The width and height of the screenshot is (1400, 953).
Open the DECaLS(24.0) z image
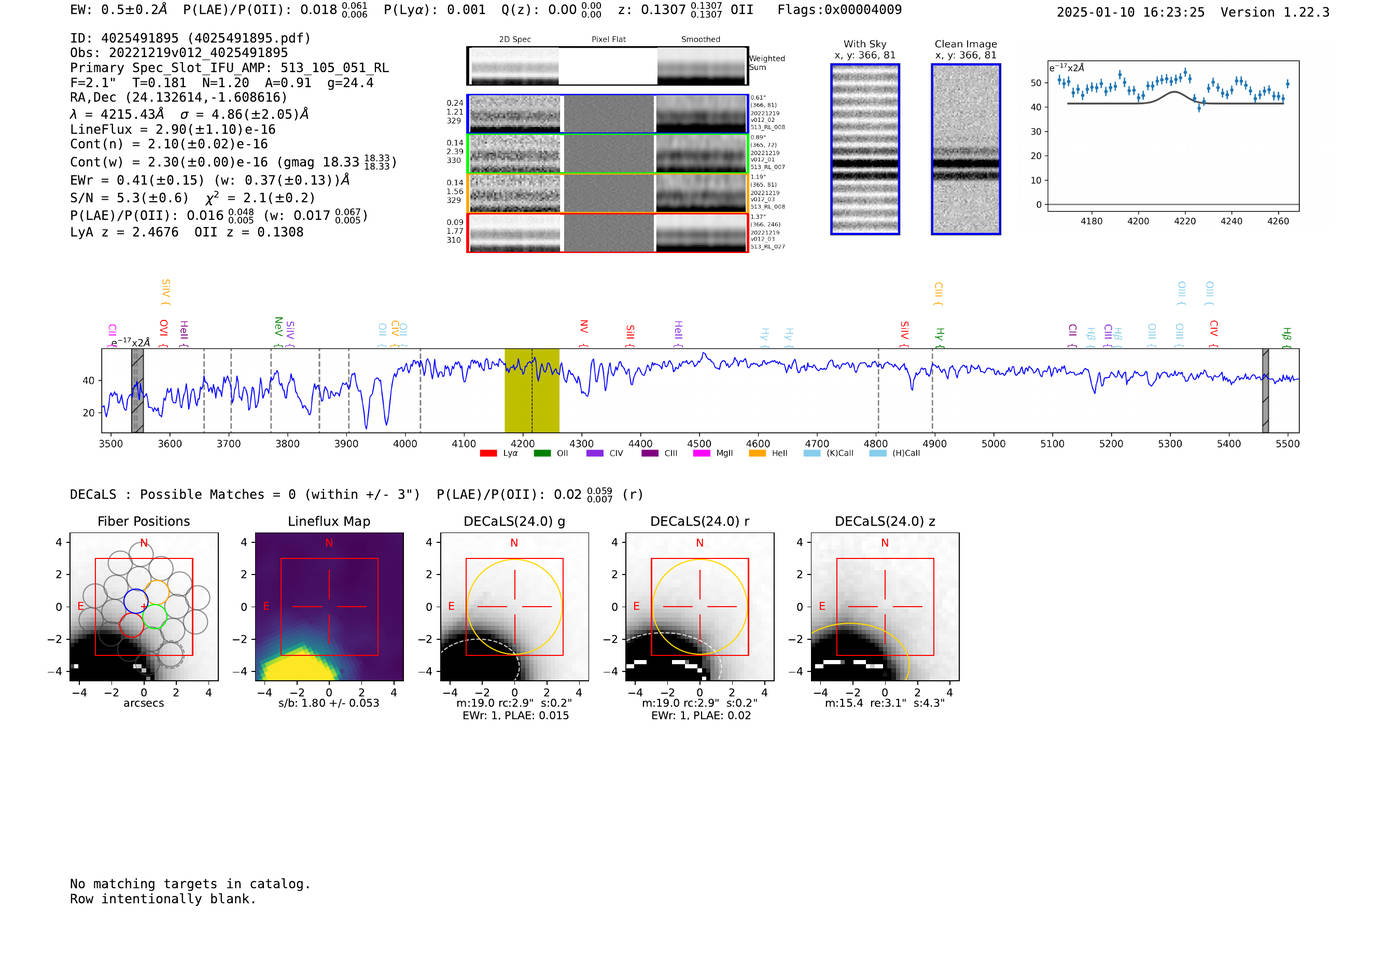click(x=884, y=607)
